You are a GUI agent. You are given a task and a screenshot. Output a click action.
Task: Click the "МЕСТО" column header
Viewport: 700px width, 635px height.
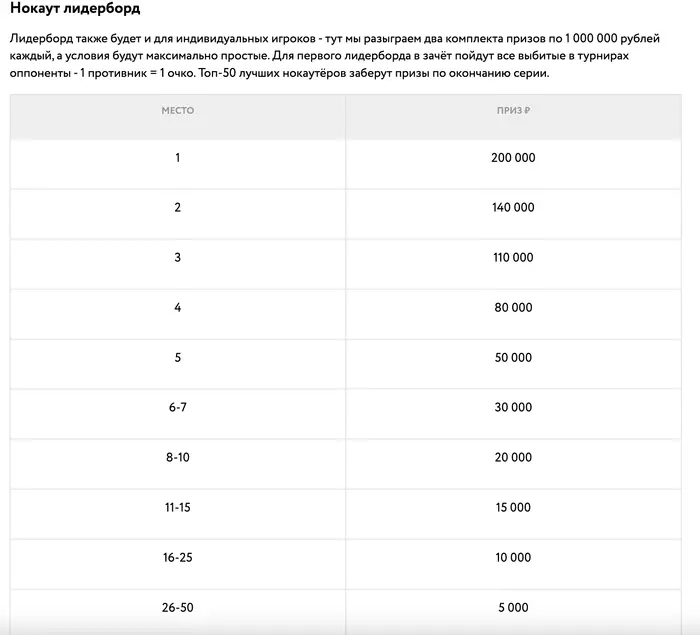[178, 110]
